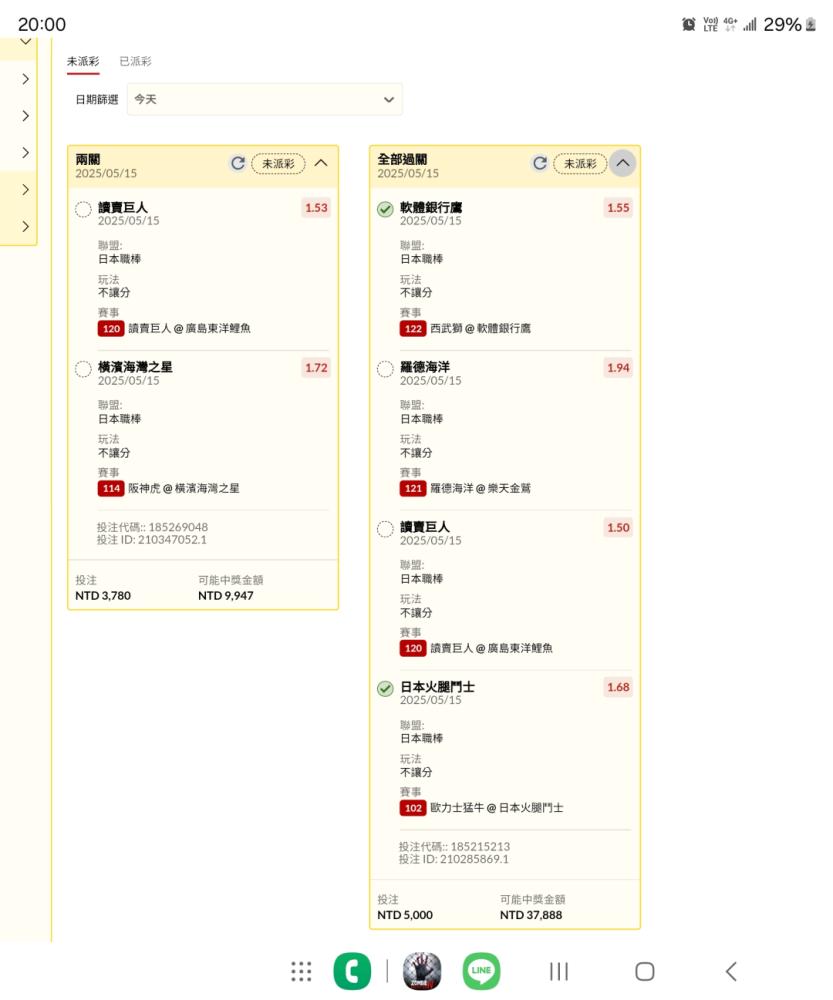Viewport: 833px width, 1000px height.
Task: Tap the 1.72 odds for 橫濱海灣之星
Action: coord(316,368)
